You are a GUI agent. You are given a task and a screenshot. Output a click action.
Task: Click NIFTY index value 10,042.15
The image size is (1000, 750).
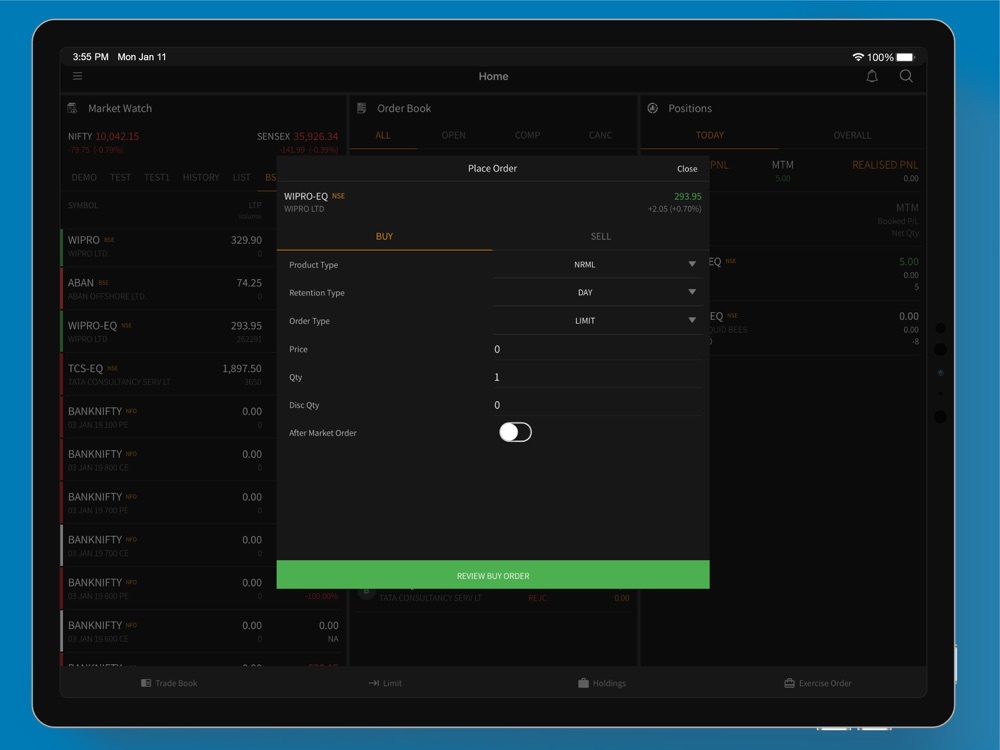[x=117, y=136]
